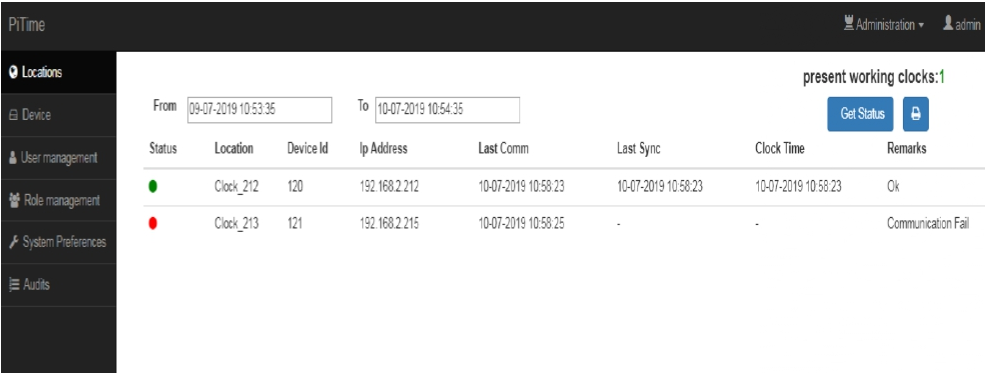The height and width of the screenshot is (374, 985).
Task: Click the User management person icon
Action: click(x=13, y=158)
